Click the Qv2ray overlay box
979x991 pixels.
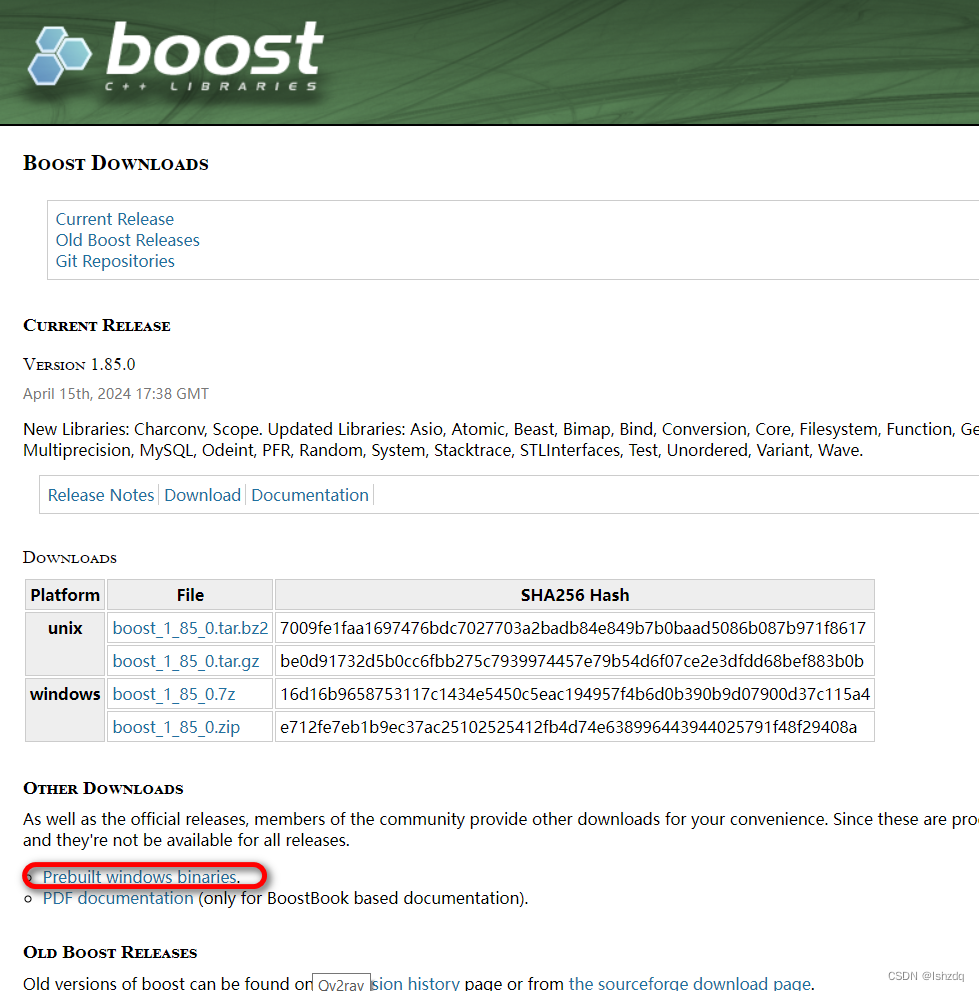pos(341,983)
